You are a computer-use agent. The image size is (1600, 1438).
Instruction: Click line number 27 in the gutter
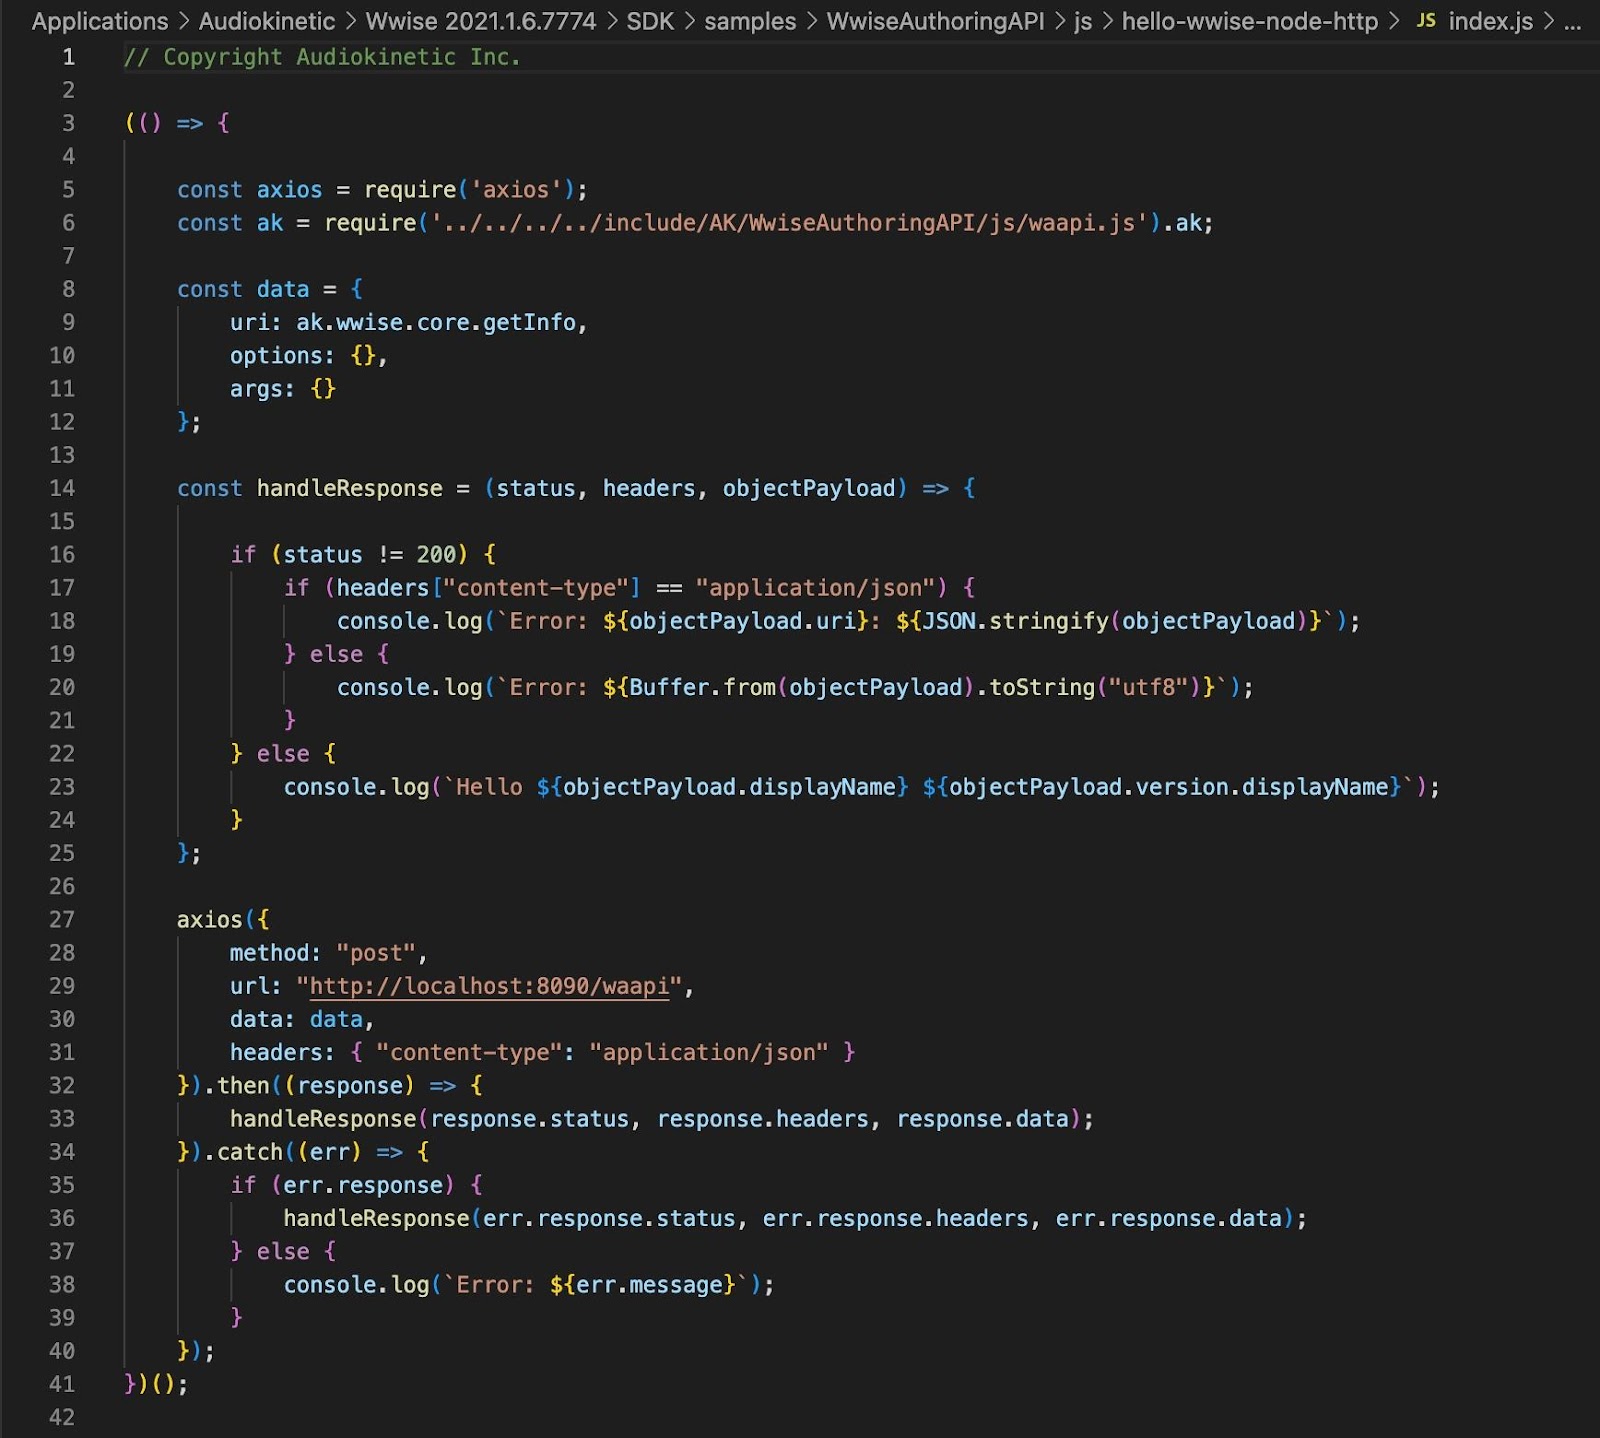(x=62, y=920)
